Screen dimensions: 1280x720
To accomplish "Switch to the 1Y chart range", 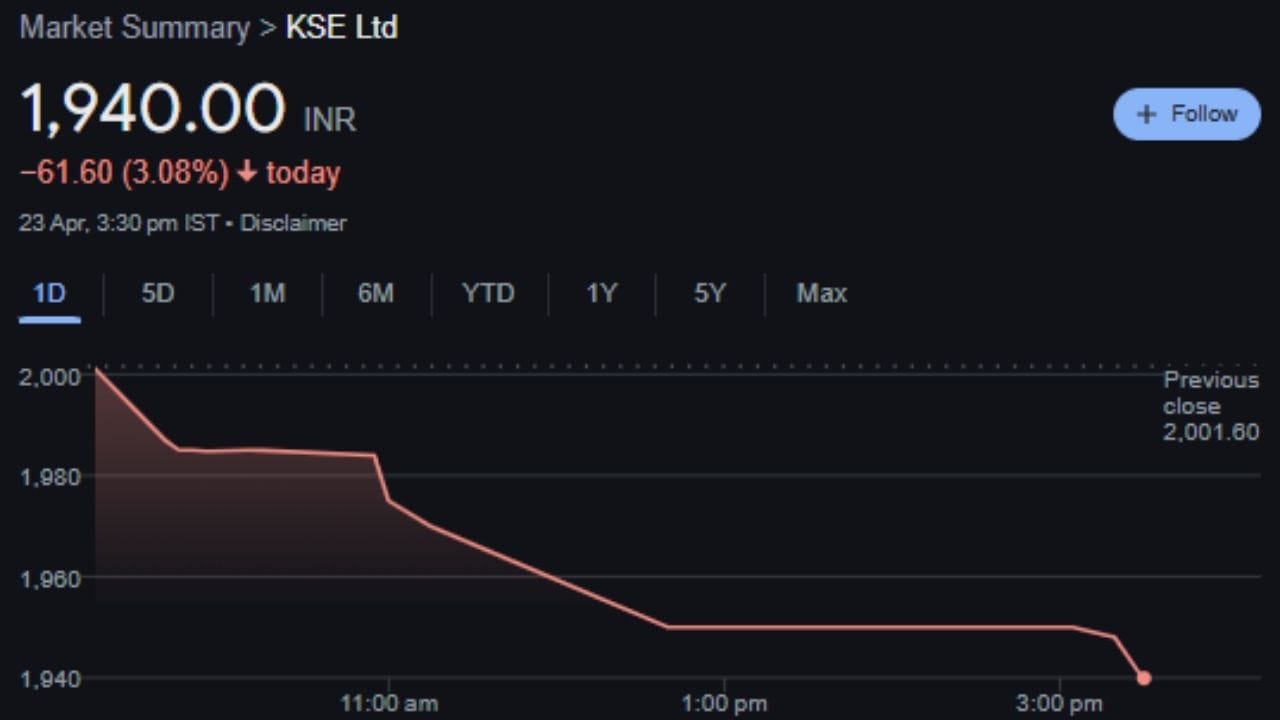I will pyautogui.click(x=601, y=293).
